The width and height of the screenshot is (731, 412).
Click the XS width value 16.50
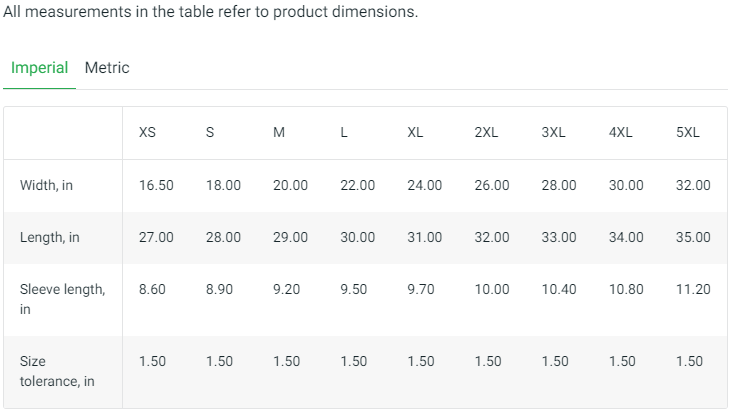coord(156,185)
